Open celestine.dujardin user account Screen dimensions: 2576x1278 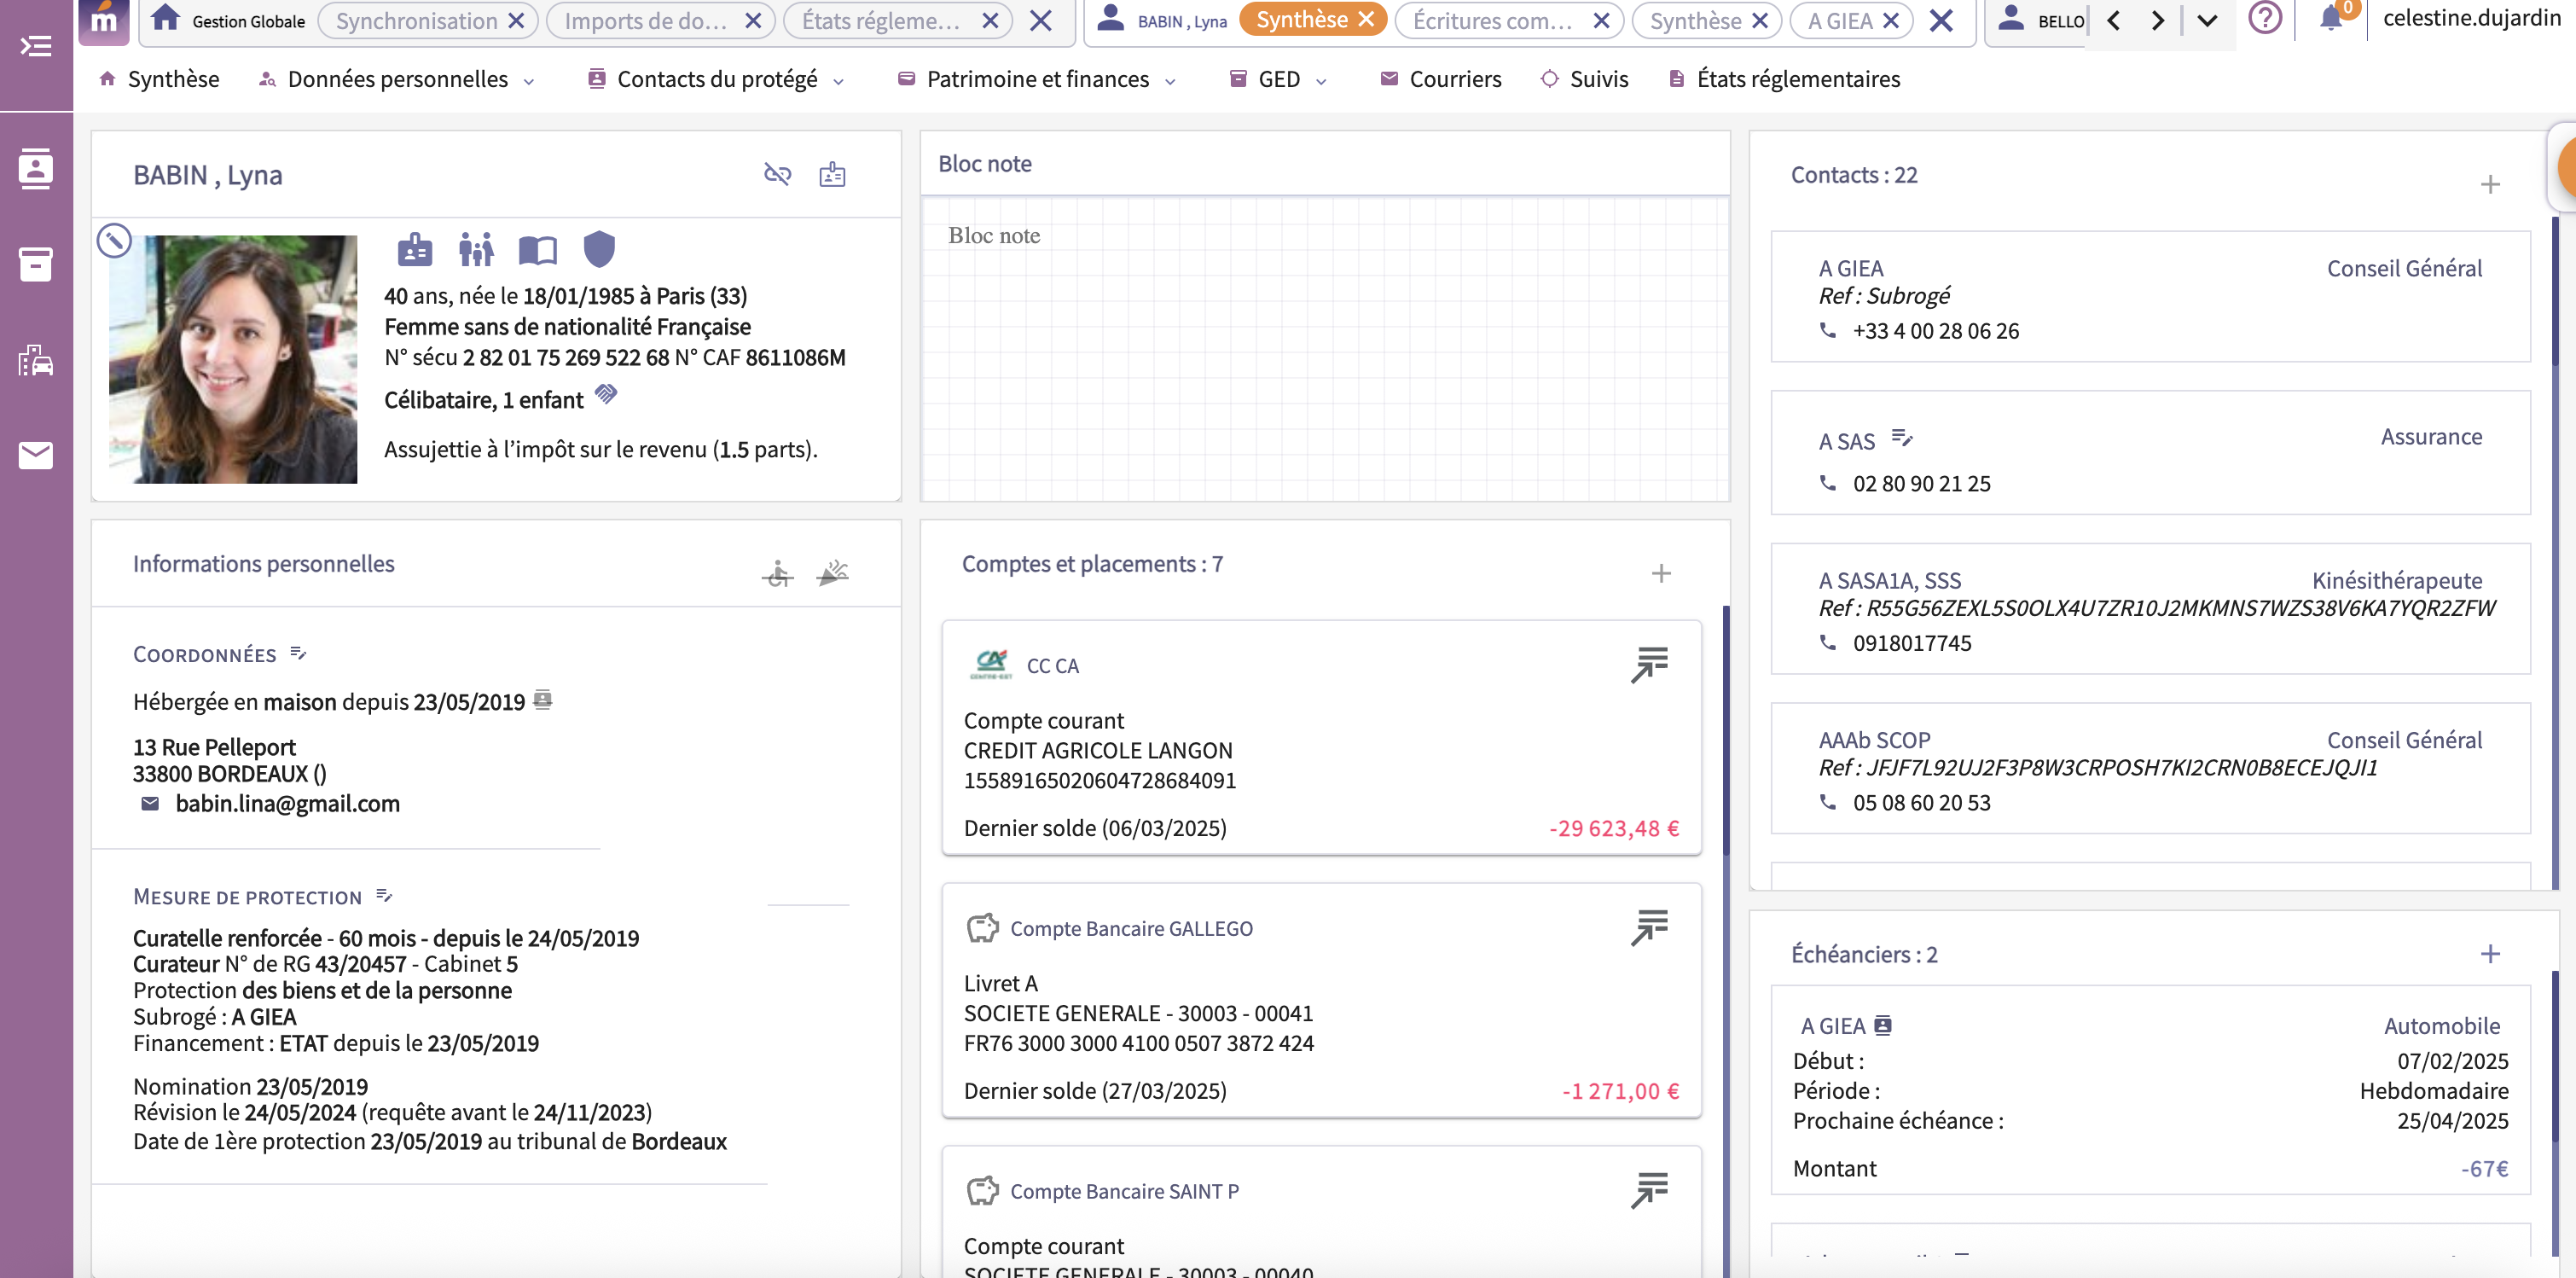click(x=2472, y=18)
